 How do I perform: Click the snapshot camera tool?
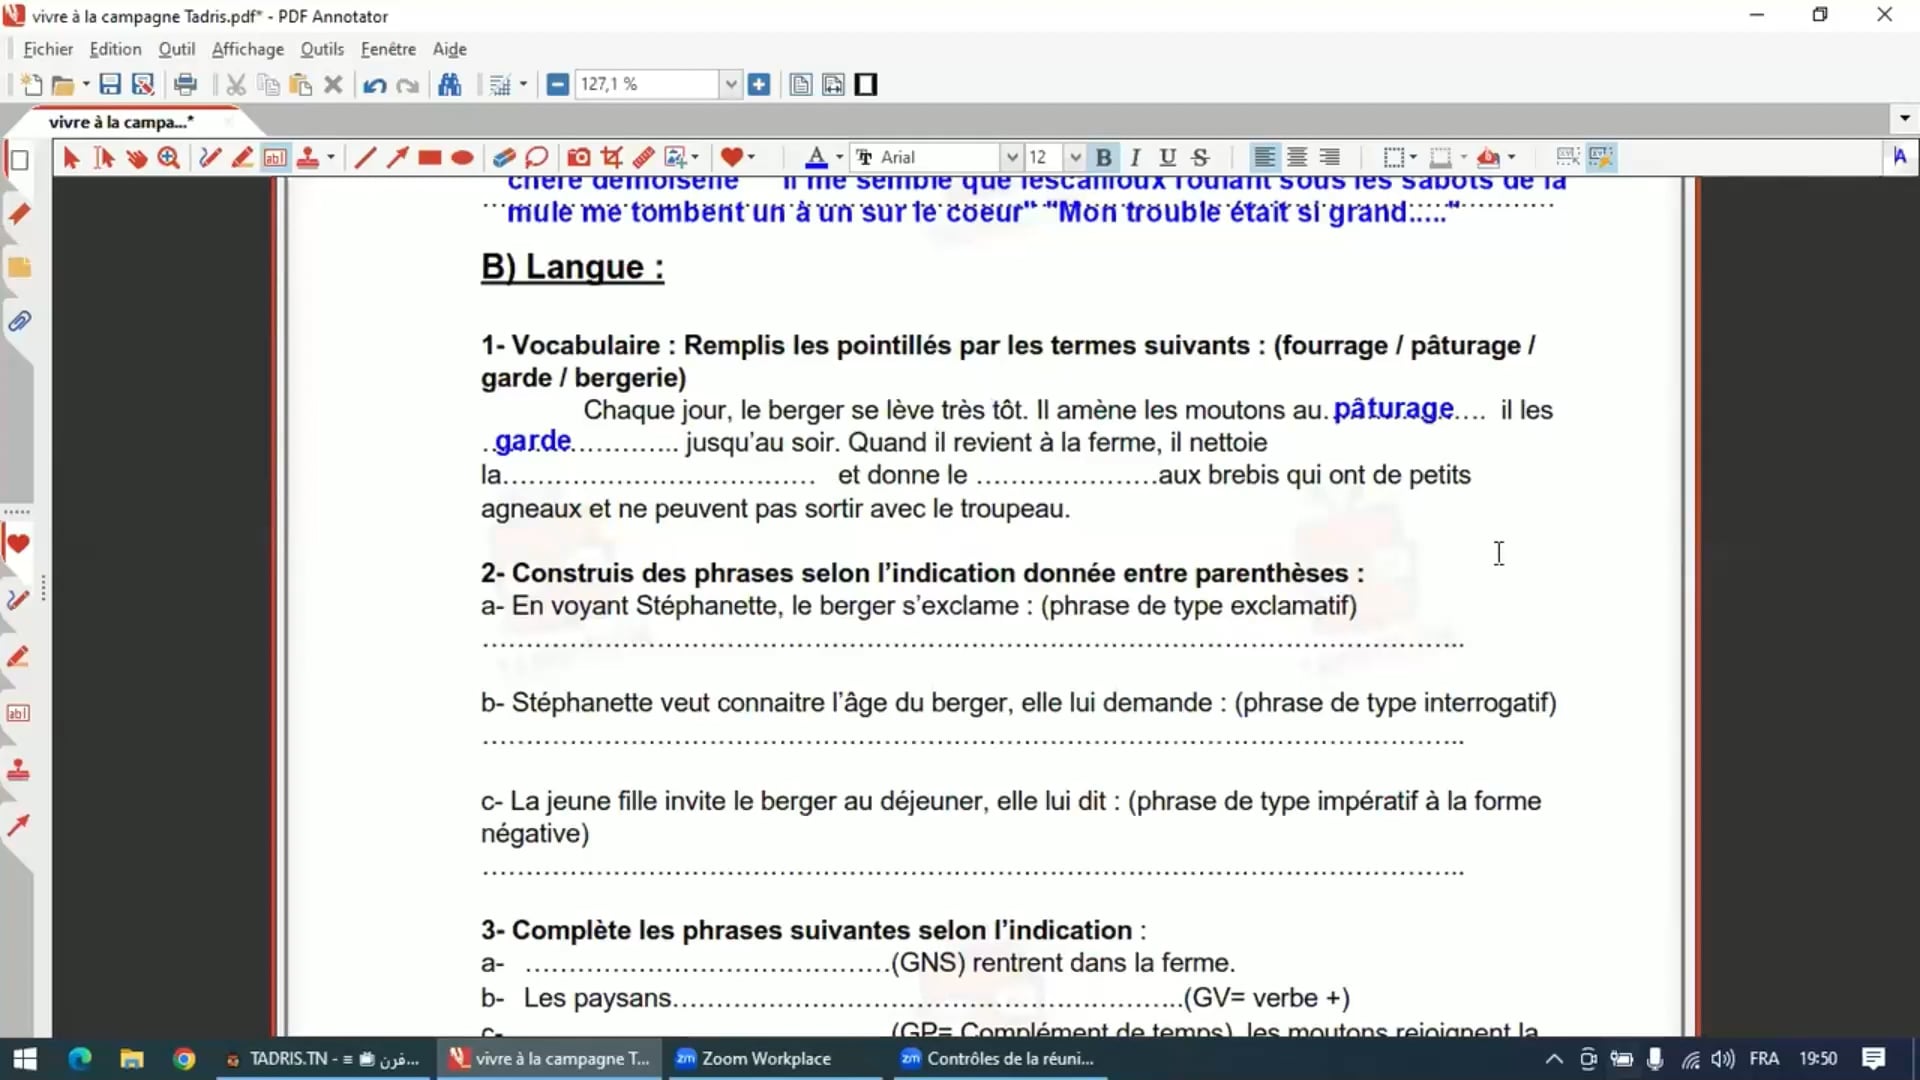pos(578,157)
